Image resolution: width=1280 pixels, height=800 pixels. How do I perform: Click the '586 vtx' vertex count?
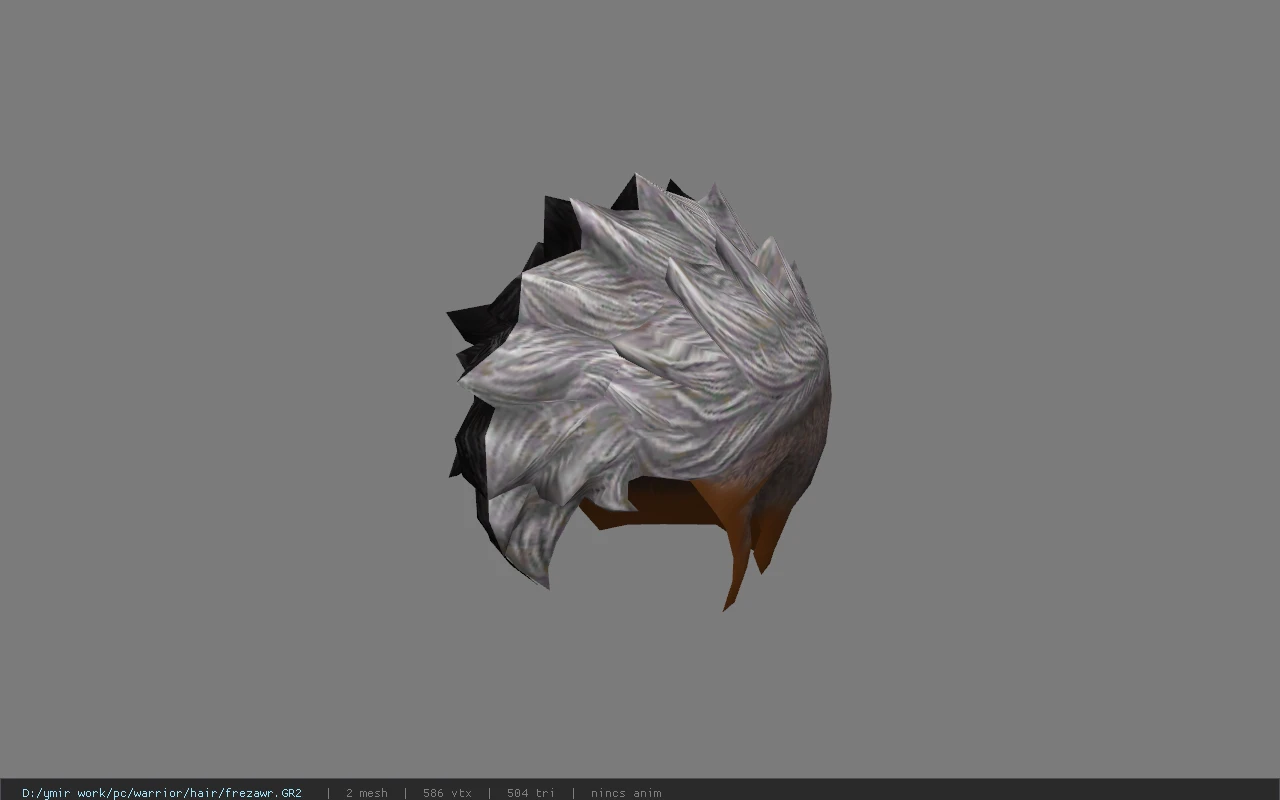tap(447, 793)
